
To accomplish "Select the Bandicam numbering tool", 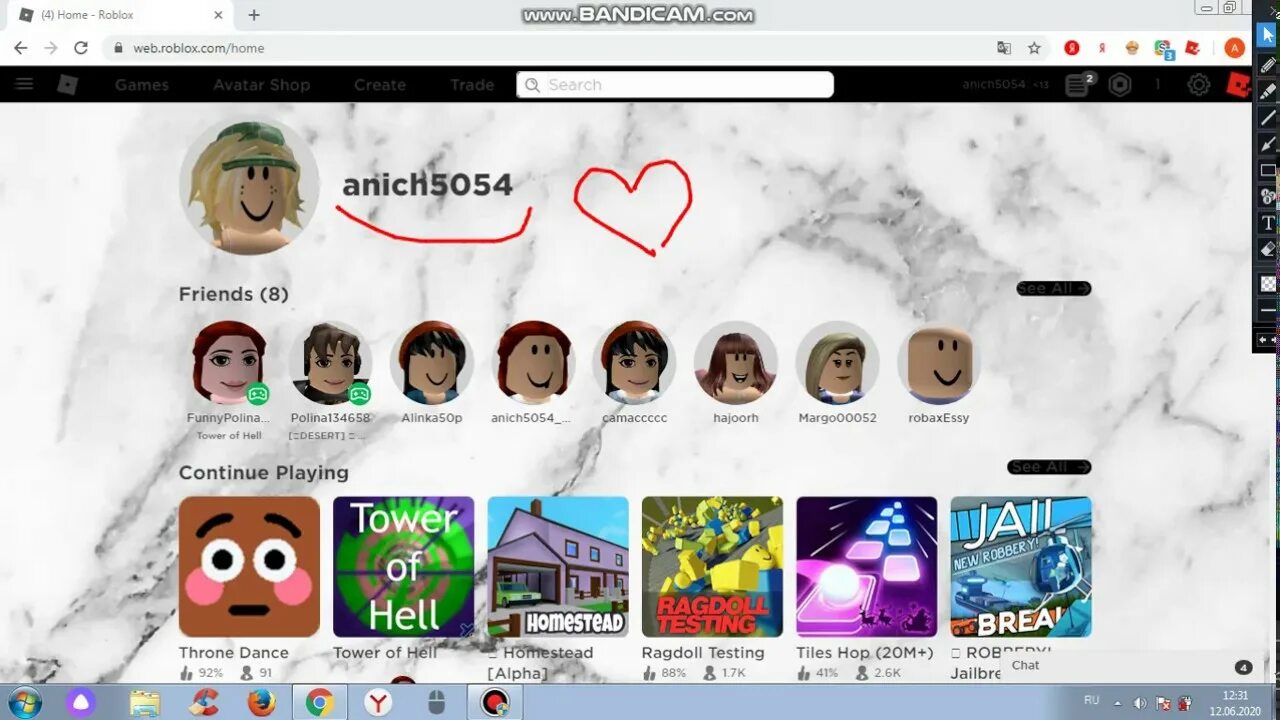I will click(1267, 196).
